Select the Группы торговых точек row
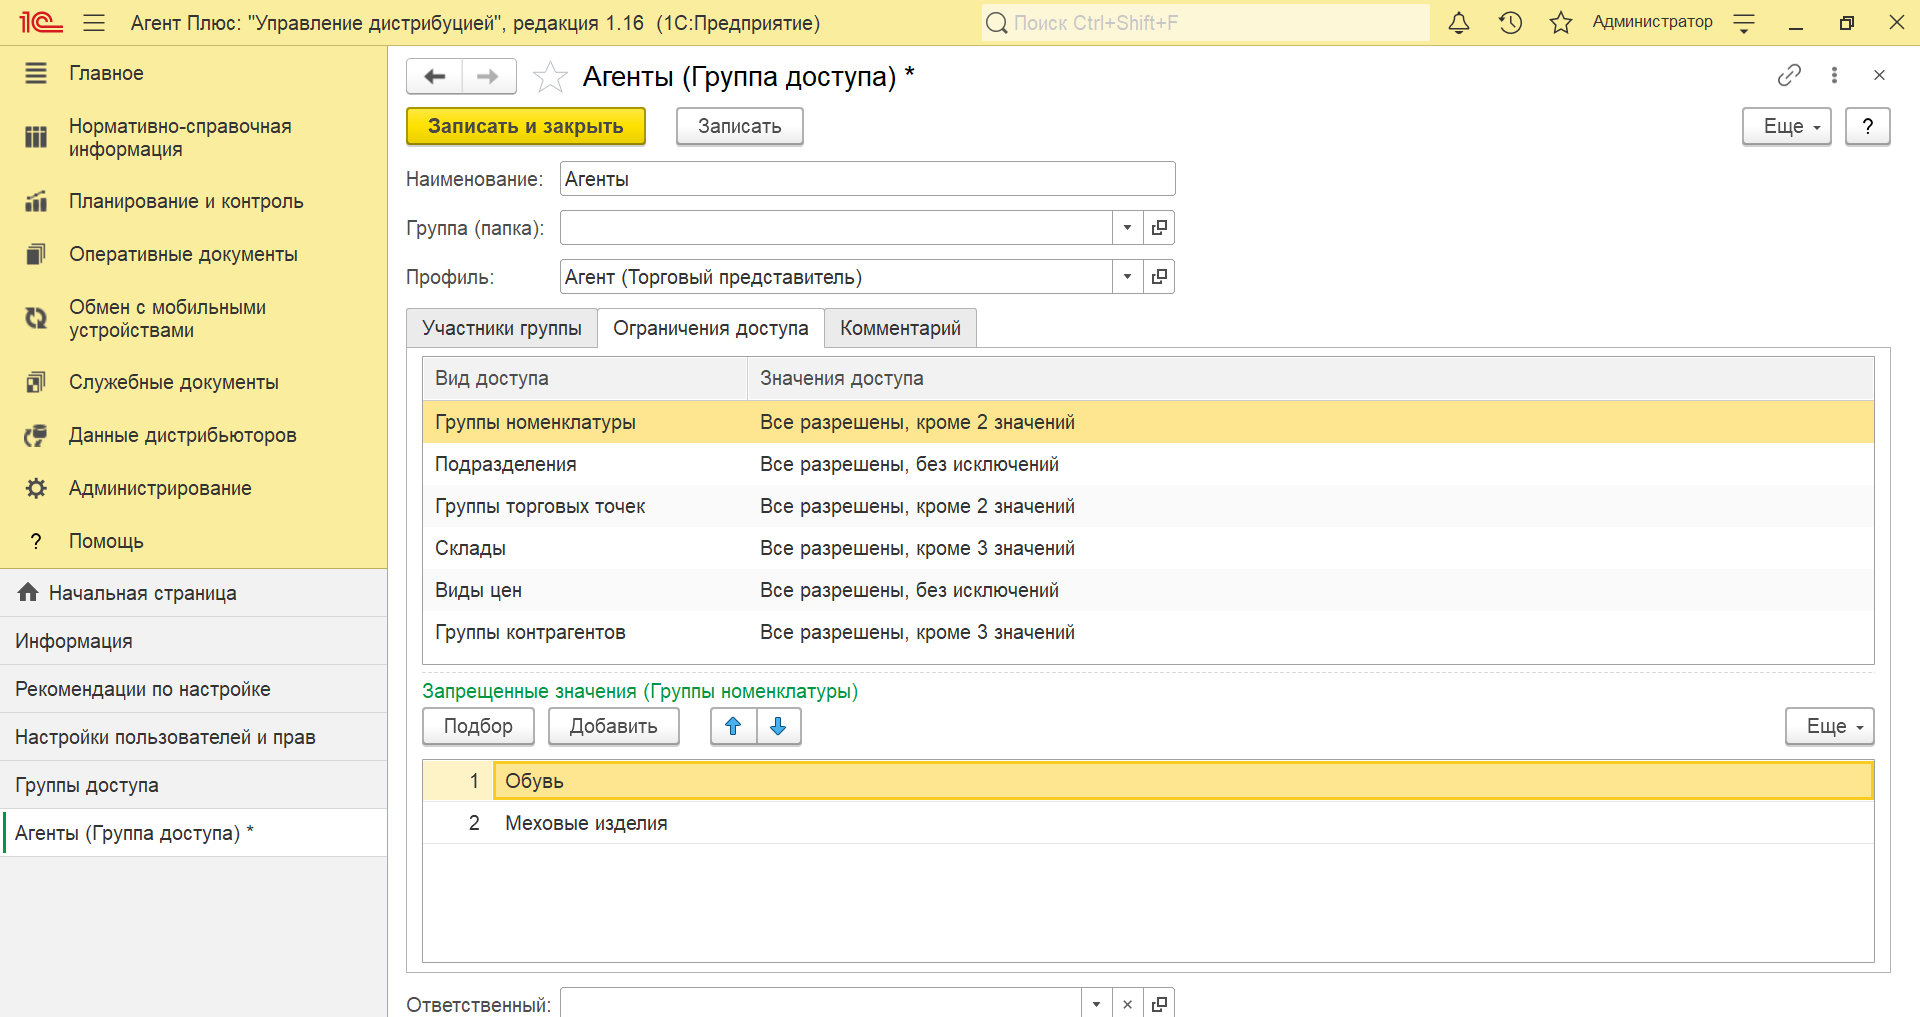 tap(1148, 506)
